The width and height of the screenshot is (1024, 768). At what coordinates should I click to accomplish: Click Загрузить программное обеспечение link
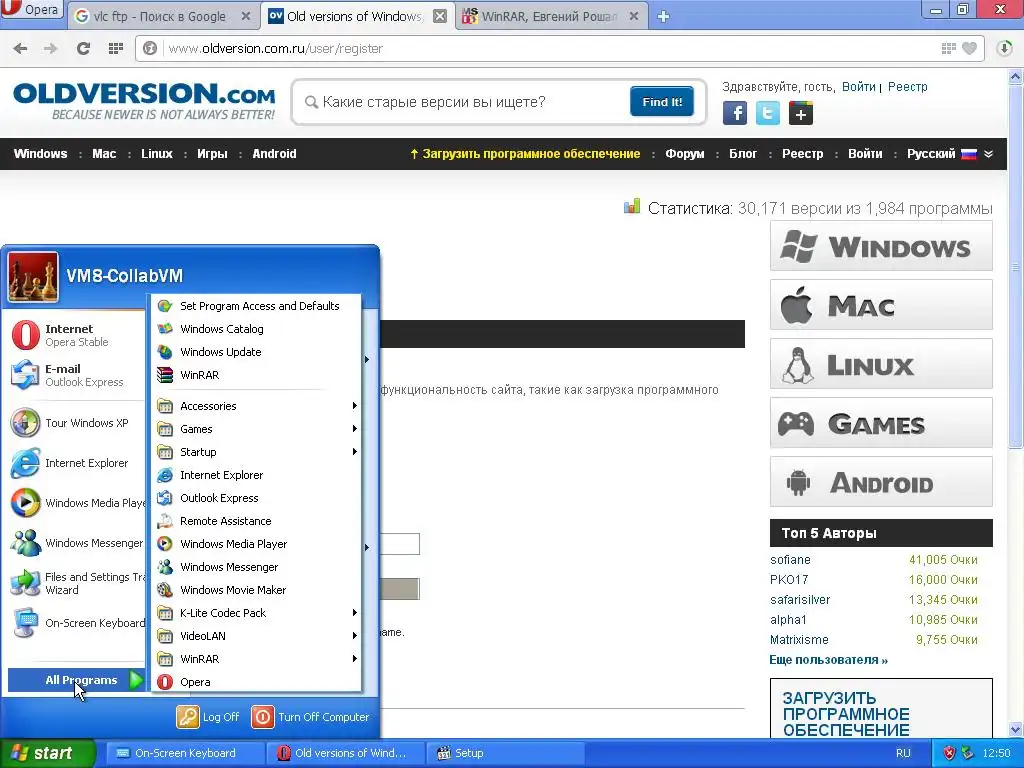pos(525,154)
